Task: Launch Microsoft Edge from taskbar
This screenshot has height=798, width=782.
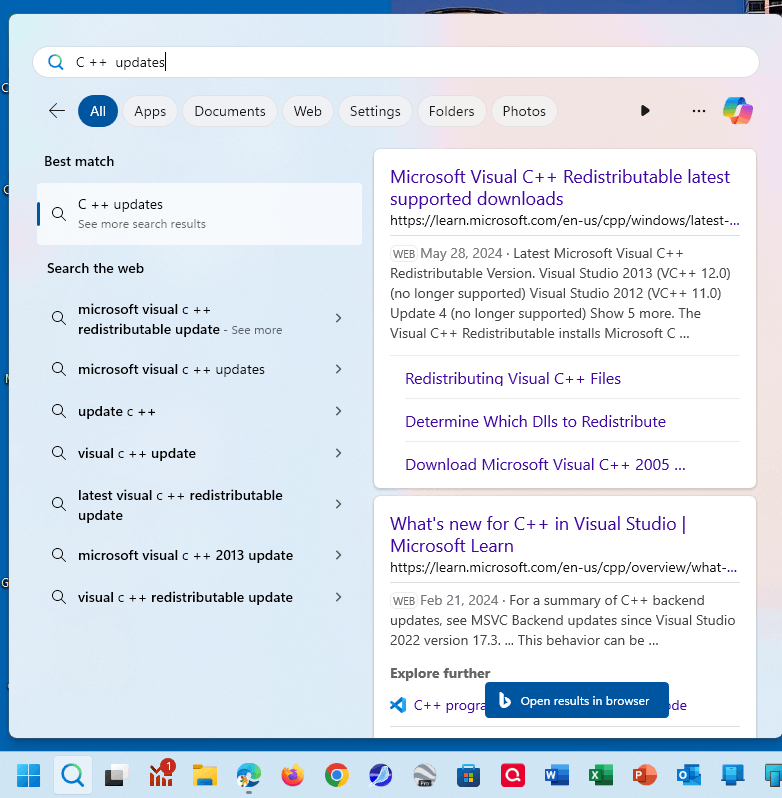Action: tap(249, 776)
